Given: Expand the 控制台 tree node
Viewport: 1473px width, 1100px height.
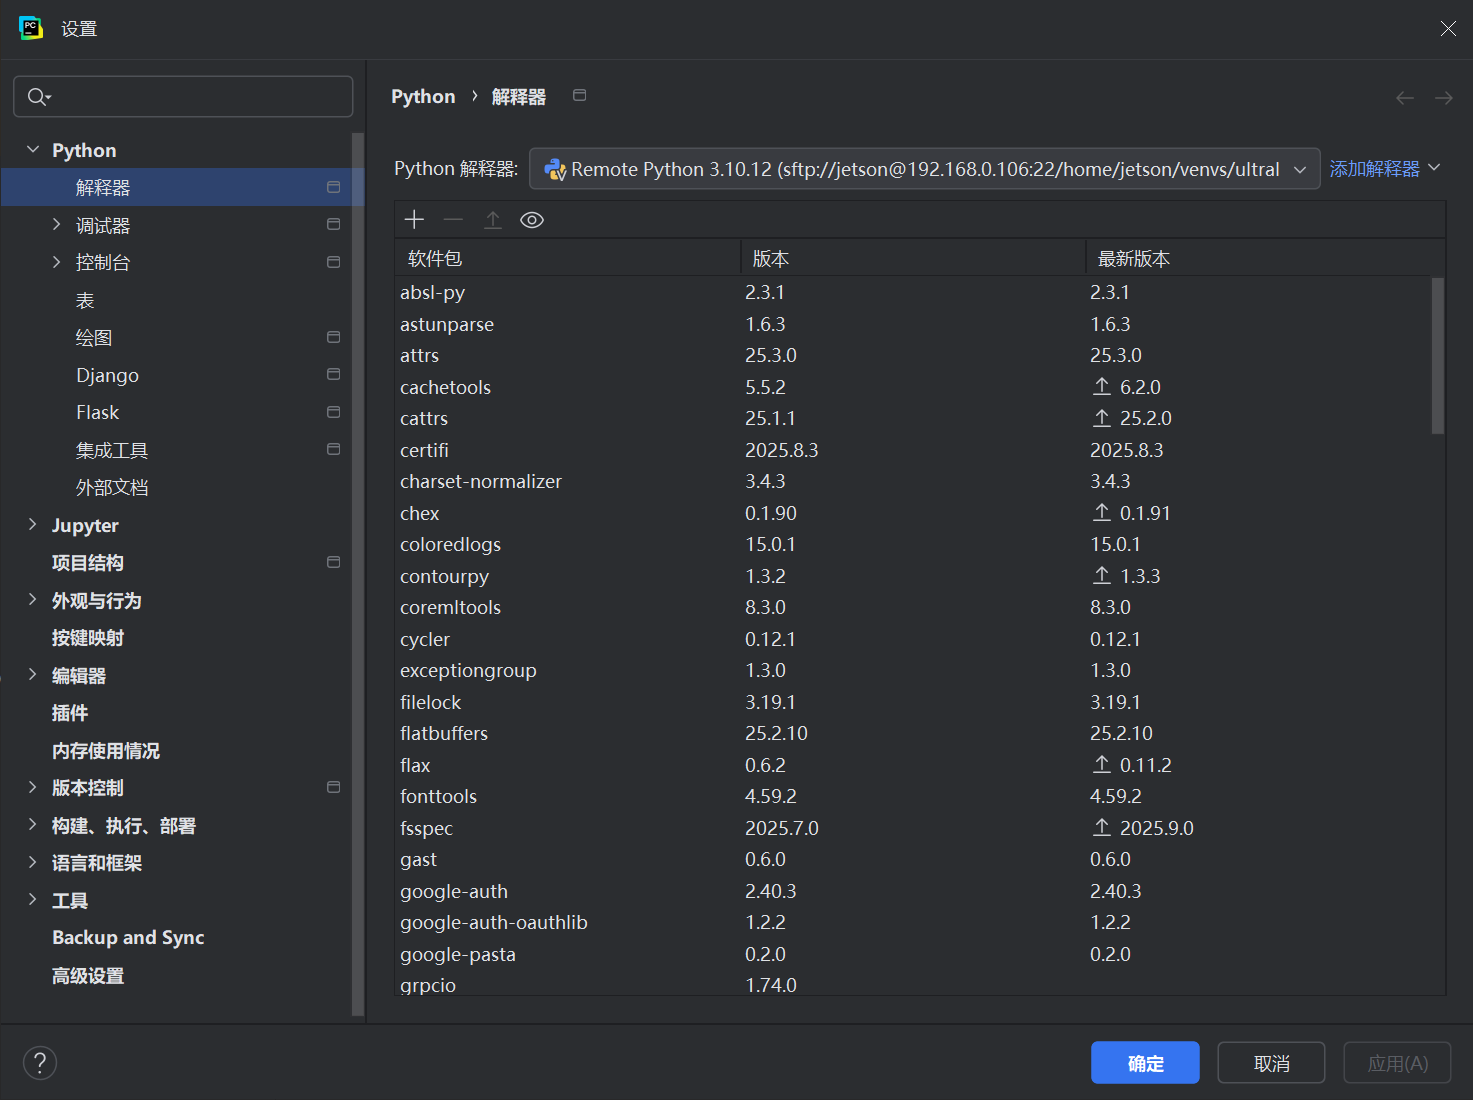Looking at the screenshot, I should point(56,262).
